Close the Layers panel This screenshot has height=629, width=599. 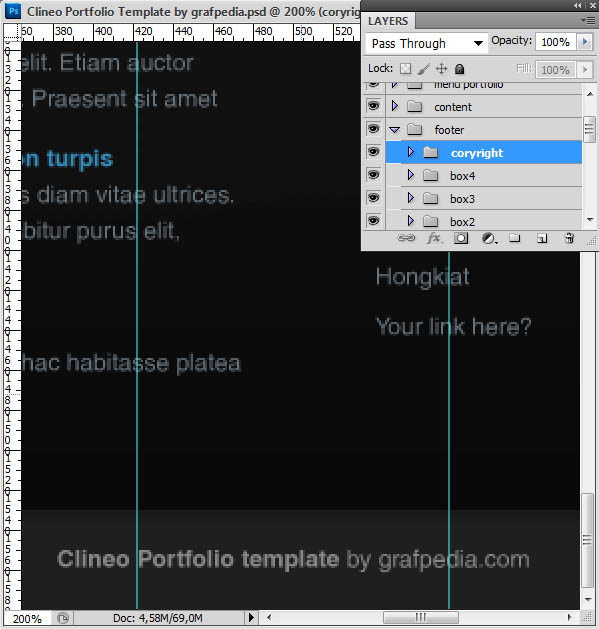593,6
